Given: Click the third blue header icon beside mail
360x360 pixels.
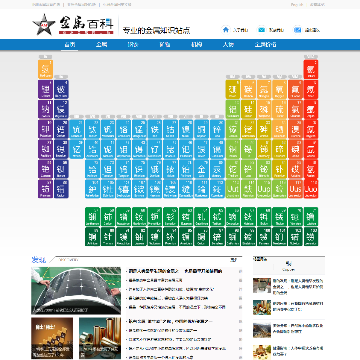Looking at the screenshot, I should point(297,30).
